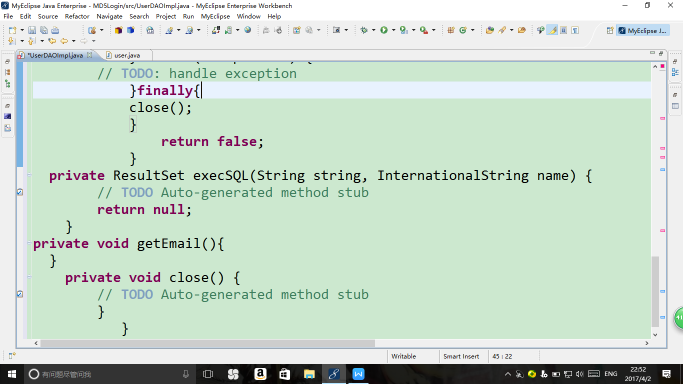
Task: Open the Back history dropdown arrow
Action: click(x=73, y=41)
